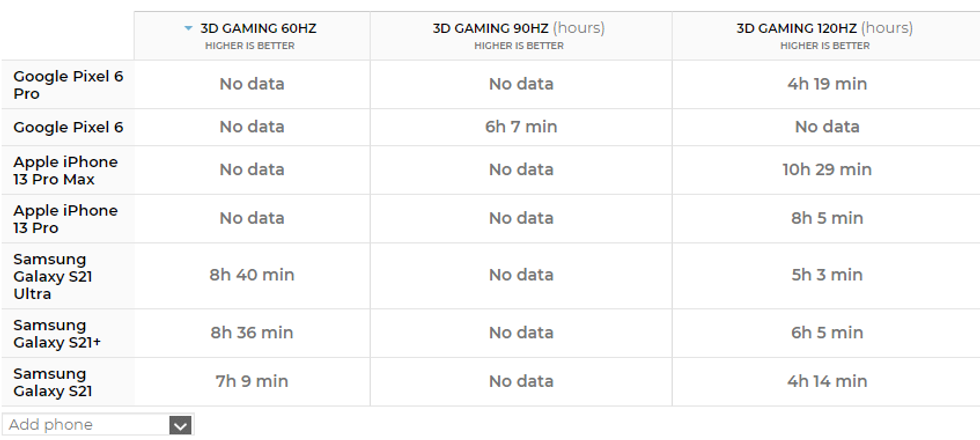Select the 4h 19 min result cell

pos(827,84)
